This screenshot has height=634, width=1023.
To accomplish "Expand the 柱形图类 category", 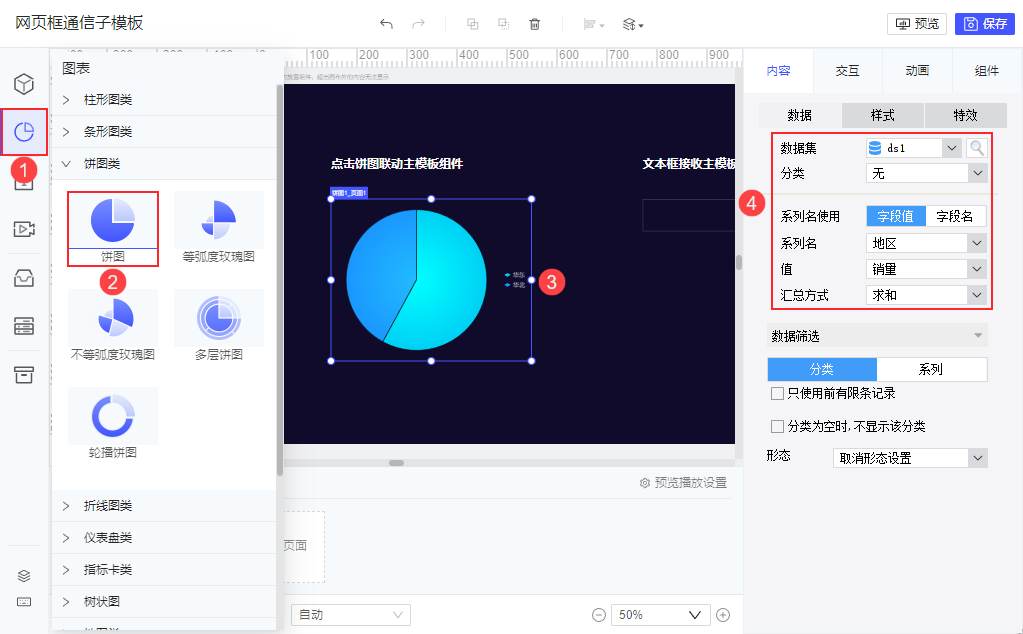I will click(164, 100).
